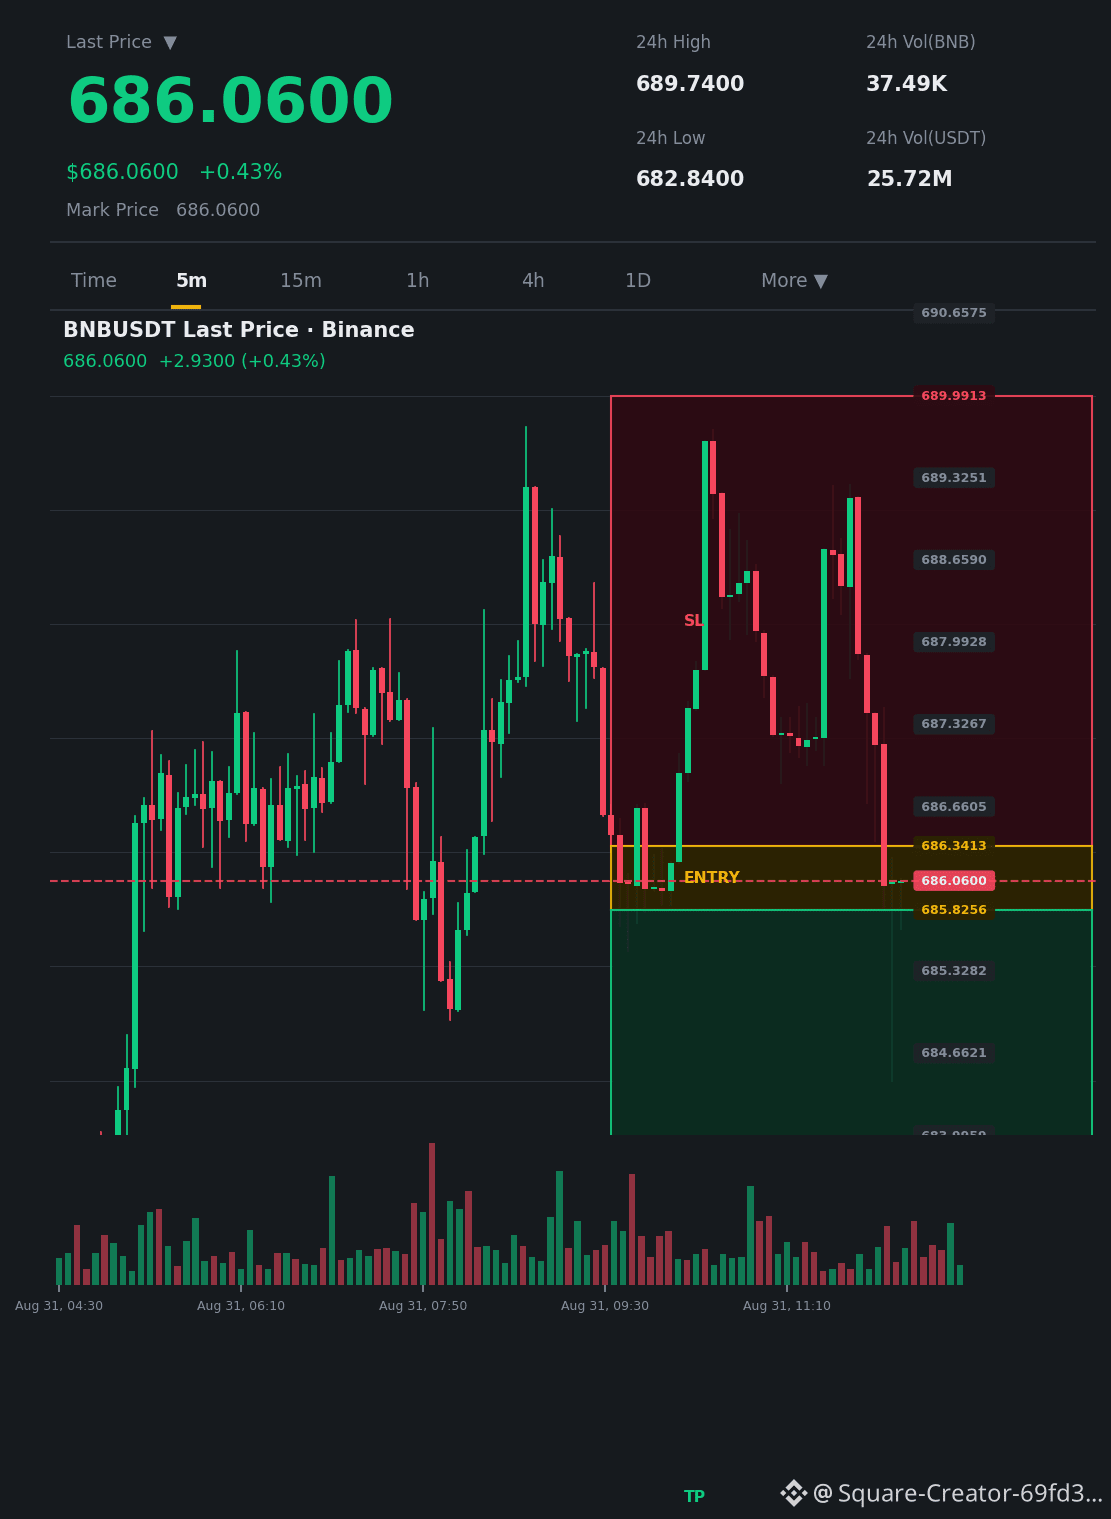Click the 684.6621 price axis label
Screen dimensions: 1111x1519
954,1053
